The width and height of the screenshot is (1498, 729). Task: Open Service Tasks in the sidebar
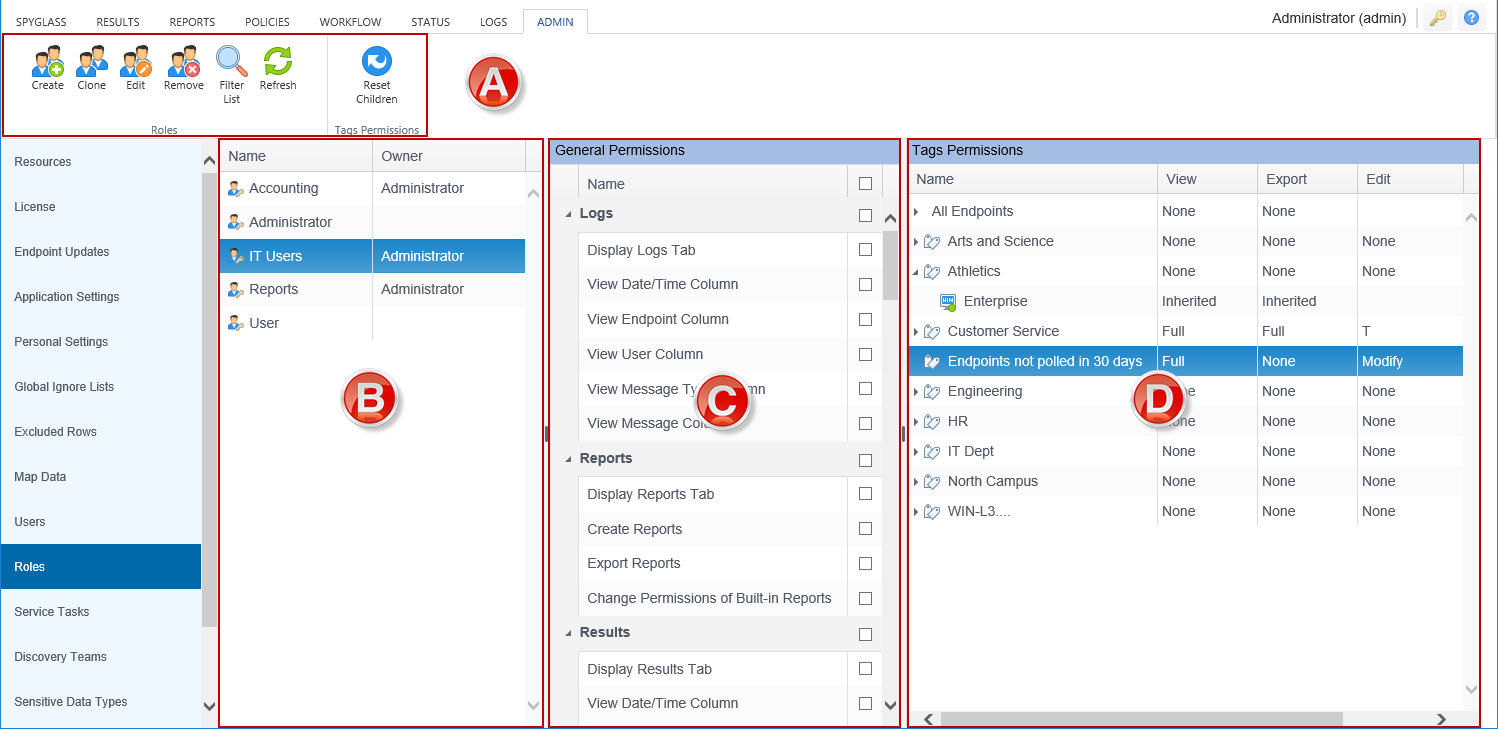click(x=52, y=612)
